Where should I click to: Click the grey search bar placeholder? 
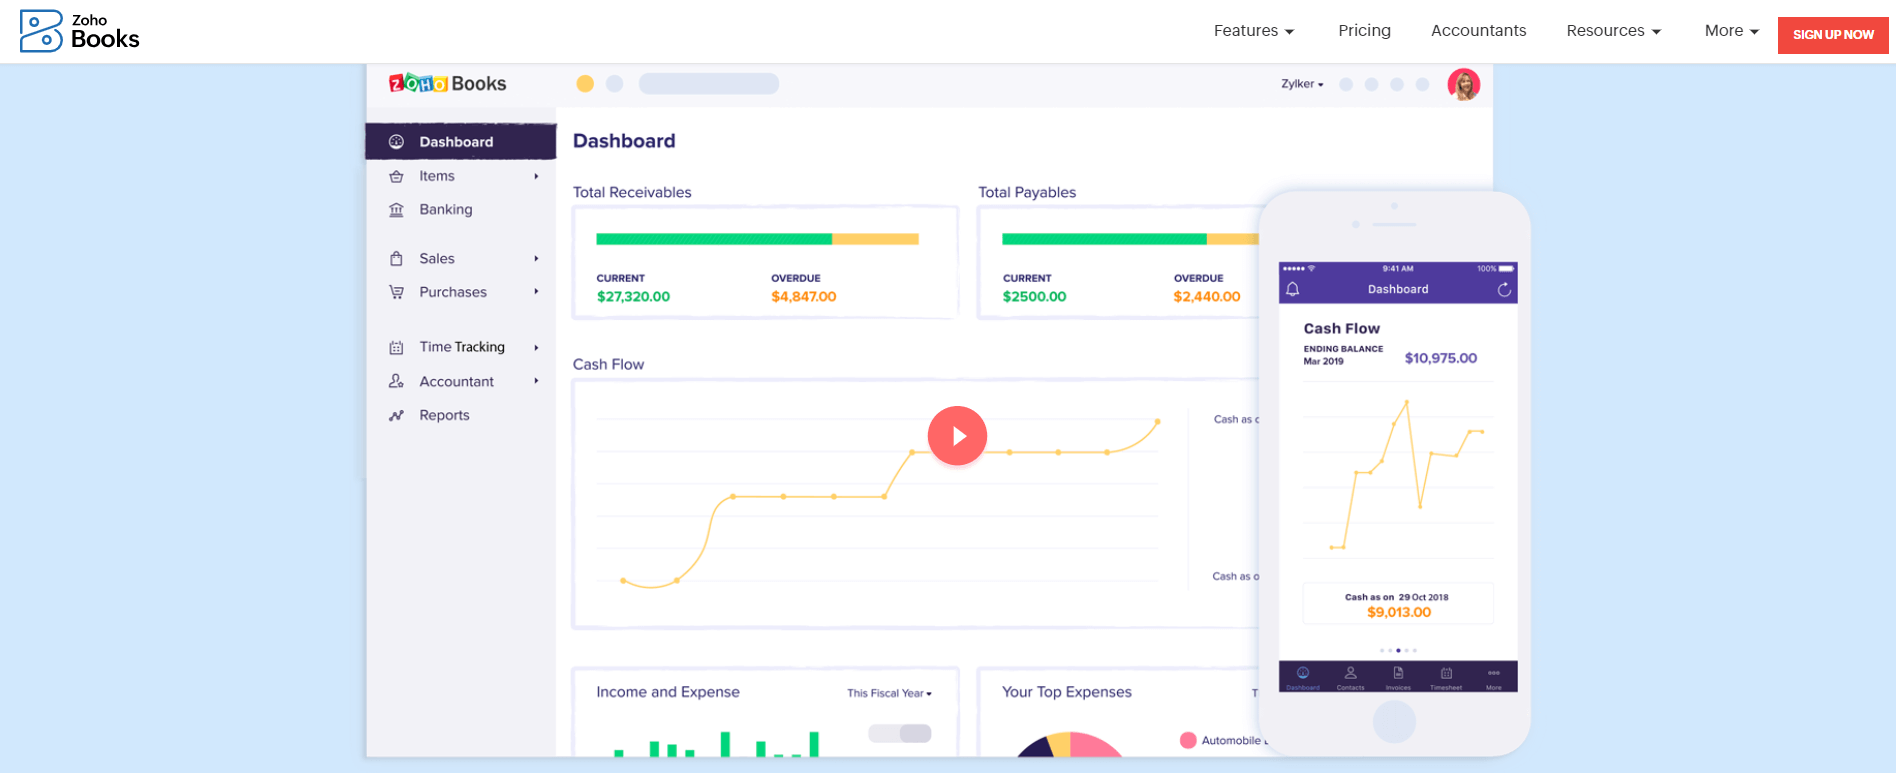[x=709, y=84]
